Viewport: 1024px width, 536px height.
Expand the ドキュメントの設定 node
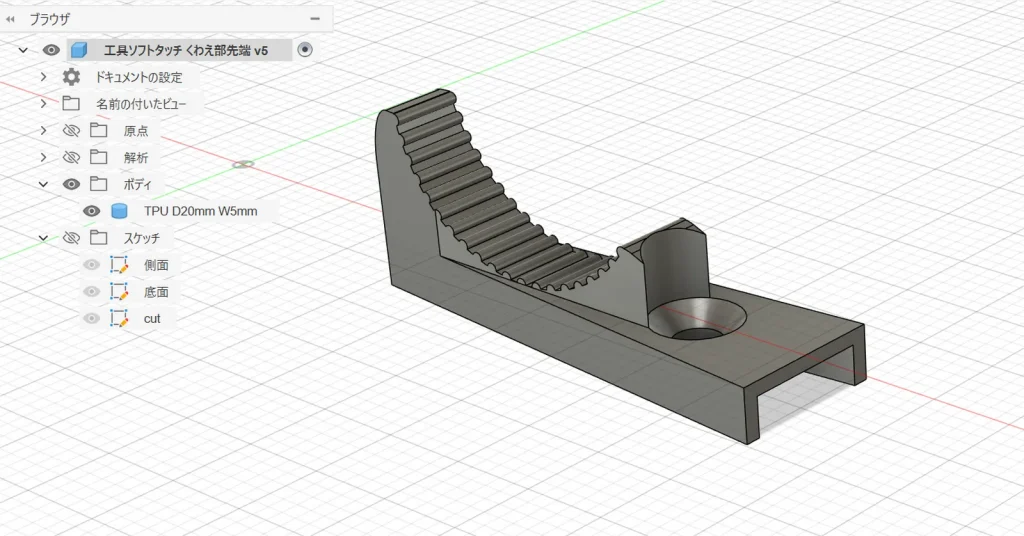pos(43,77)
